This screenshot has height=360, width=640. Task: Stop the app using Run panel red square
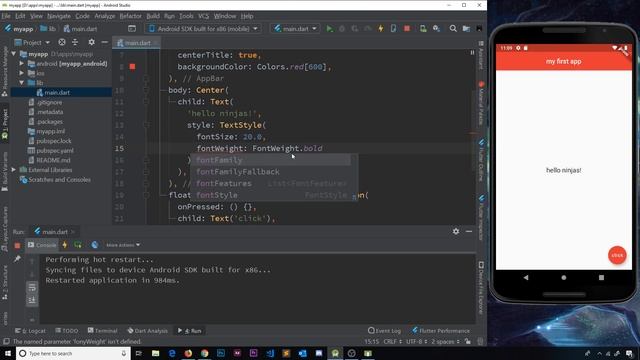[x=17, y=245]
